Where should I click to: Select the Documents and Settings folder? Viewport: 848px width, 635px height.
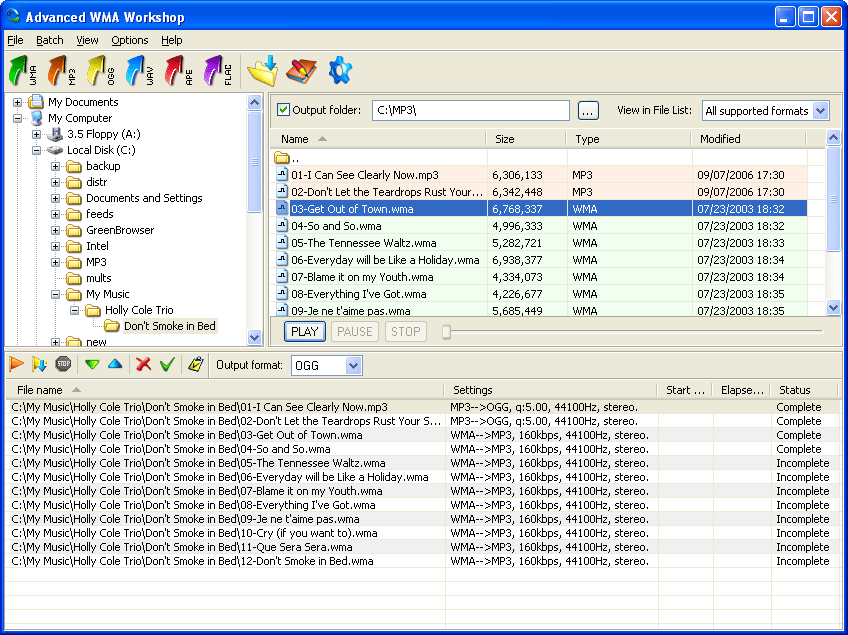(x=144, y=198)
